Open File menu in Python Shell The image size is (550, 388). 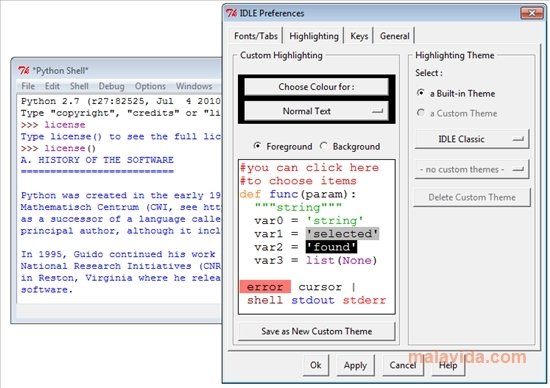28,86
